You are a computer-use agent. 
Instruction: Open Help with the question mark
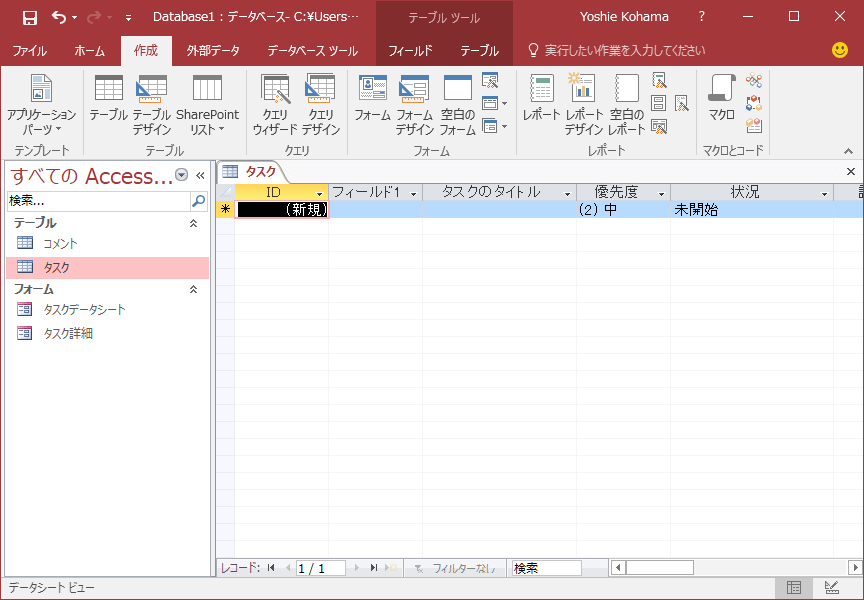(x=701, y=17)
